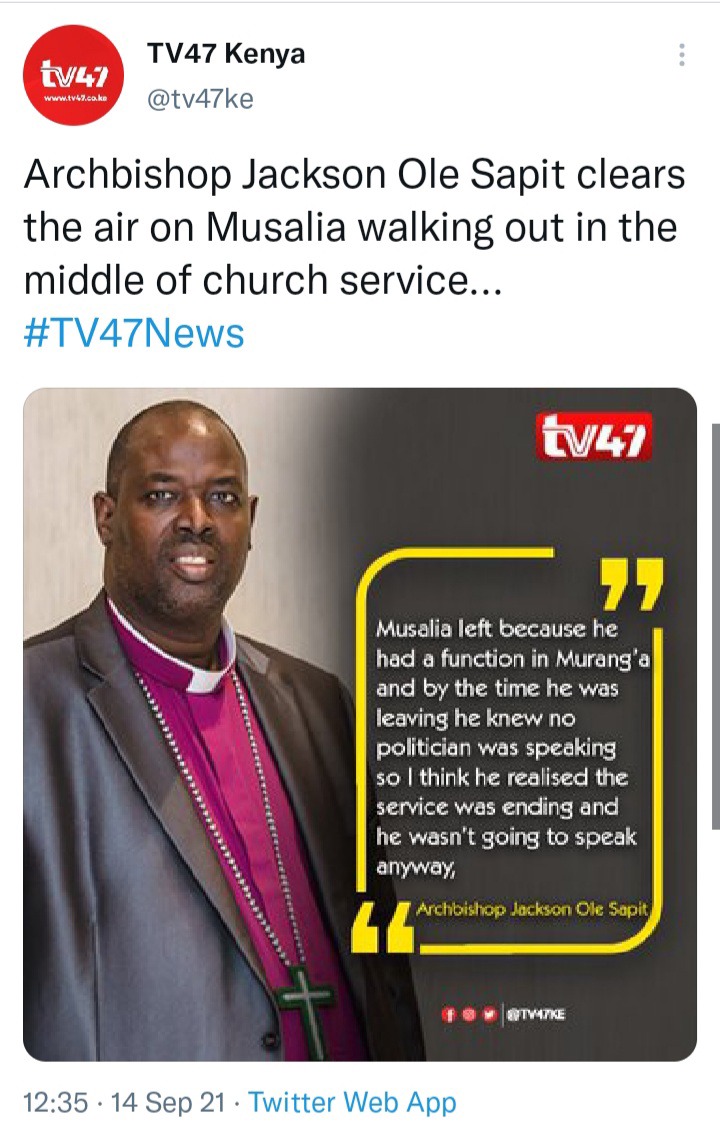Screen dimensions: 720x1139
Task: Click the Instagram icon in image footer
Action: [469, 1015]
